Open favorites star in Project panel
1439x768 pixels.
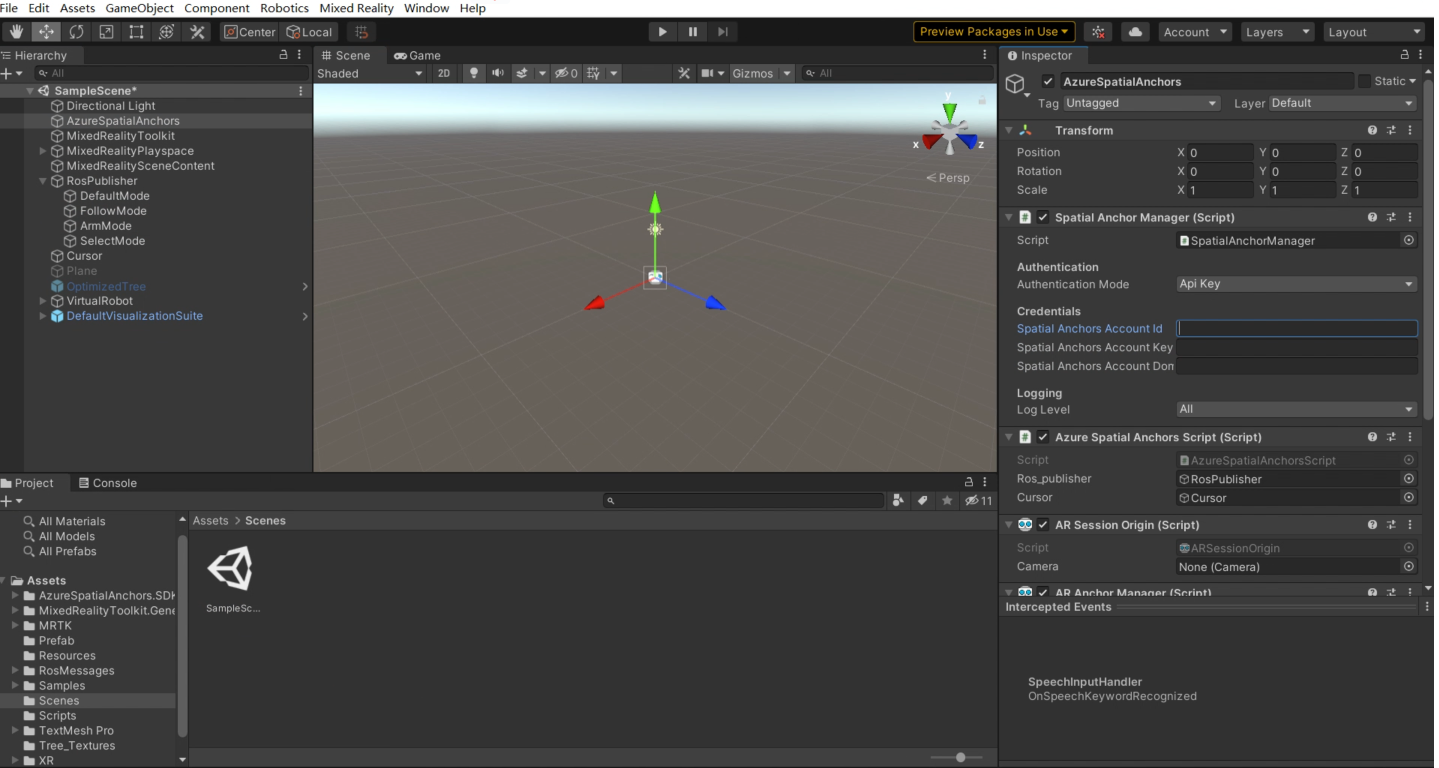[x=946, y=500]
